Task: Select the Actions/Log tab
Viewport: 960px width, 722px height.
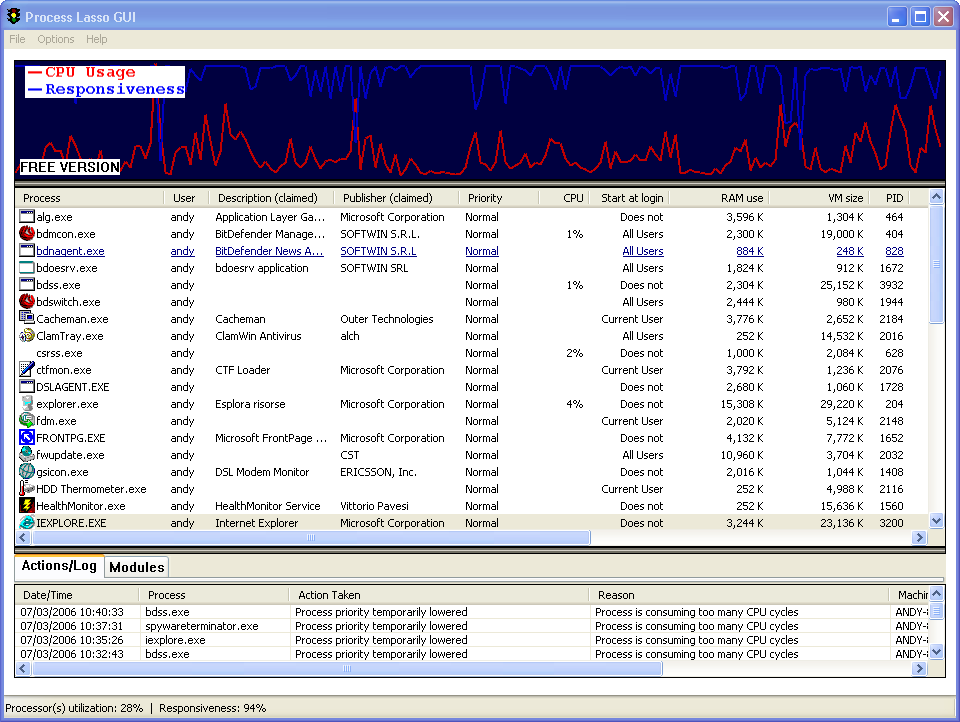Action: point(59,566)
